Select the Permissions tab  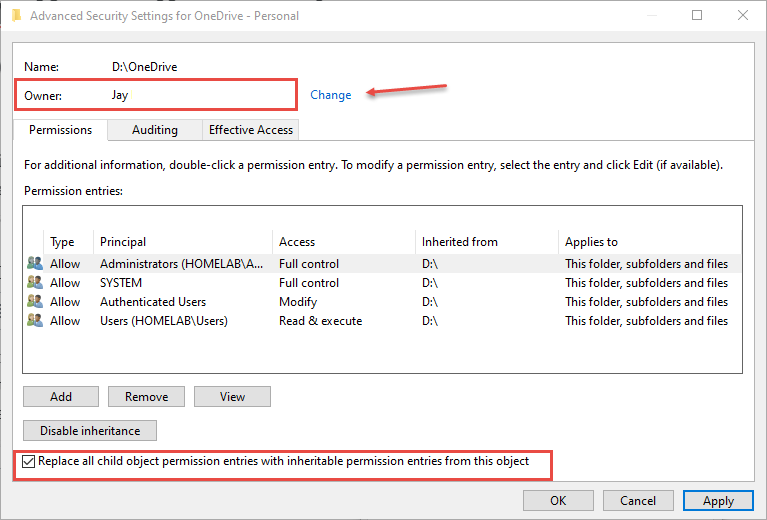(60, 130)
